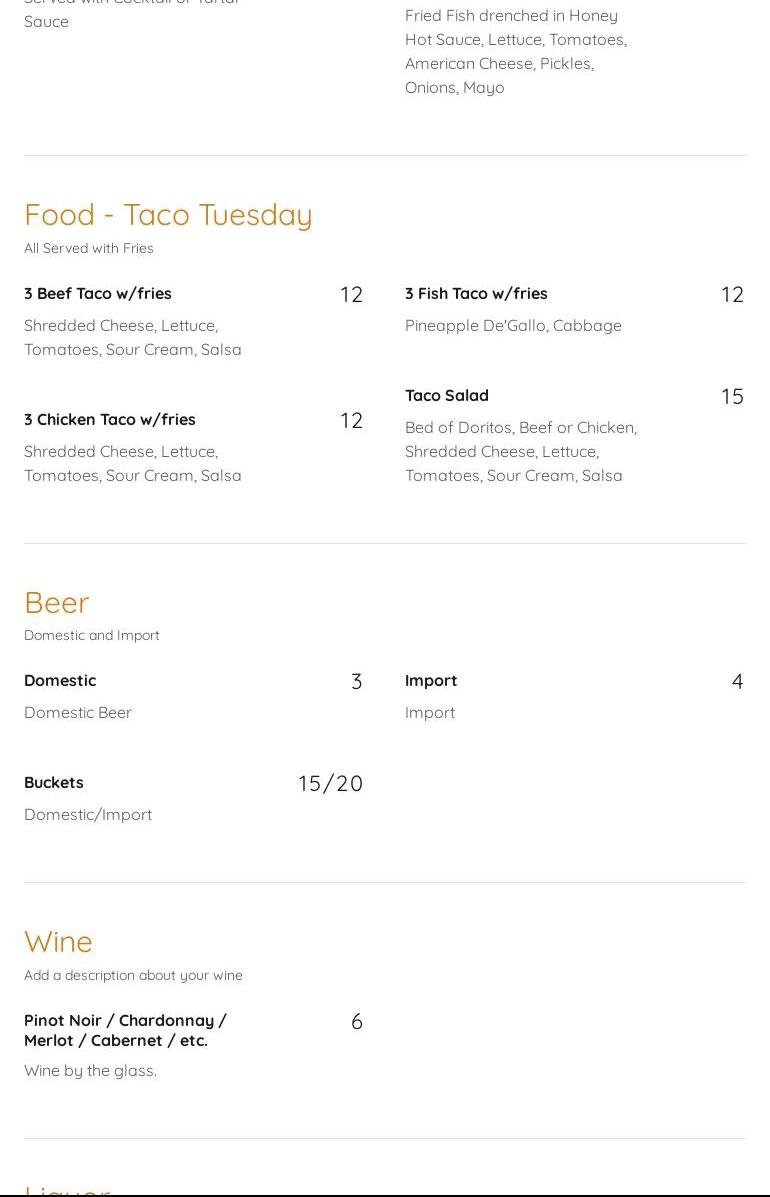Click the "Domestic/Import" buckets description

(x=88, y=814)
